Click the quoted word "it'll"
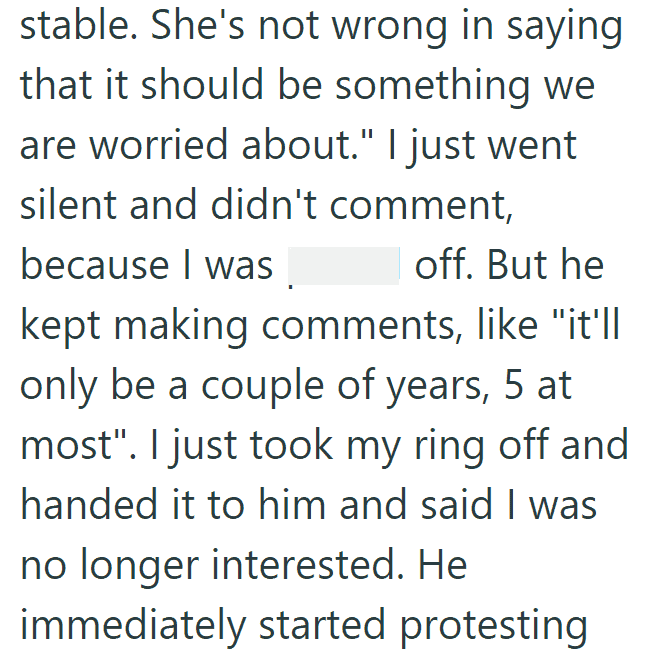Viewport: 663px width, 661px height. coord(587,324)
